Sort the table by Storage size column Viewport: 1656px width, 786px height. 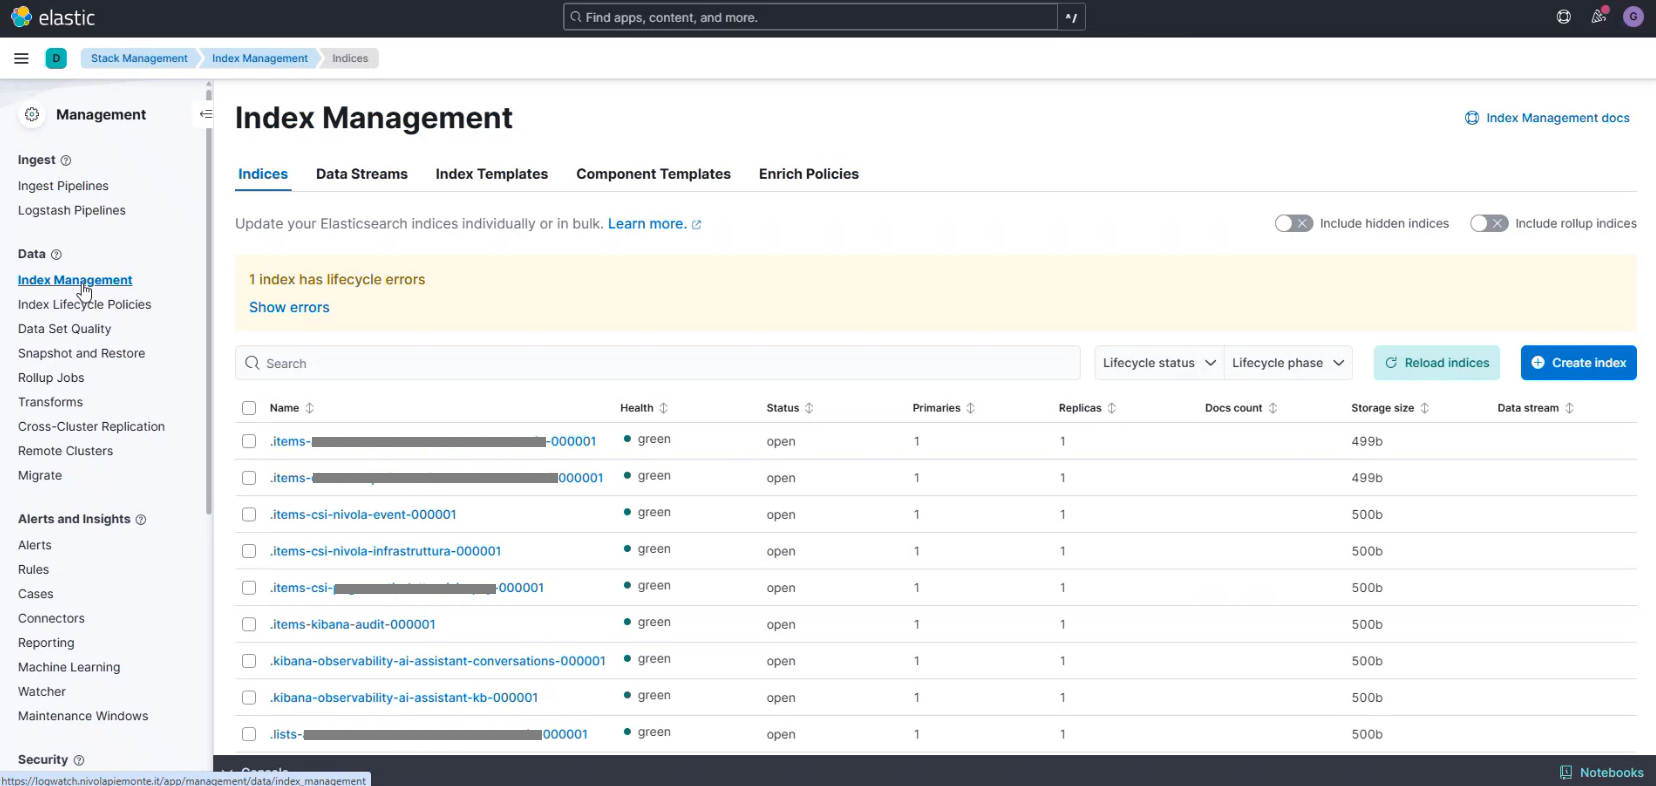click(x=1390, y=408)
